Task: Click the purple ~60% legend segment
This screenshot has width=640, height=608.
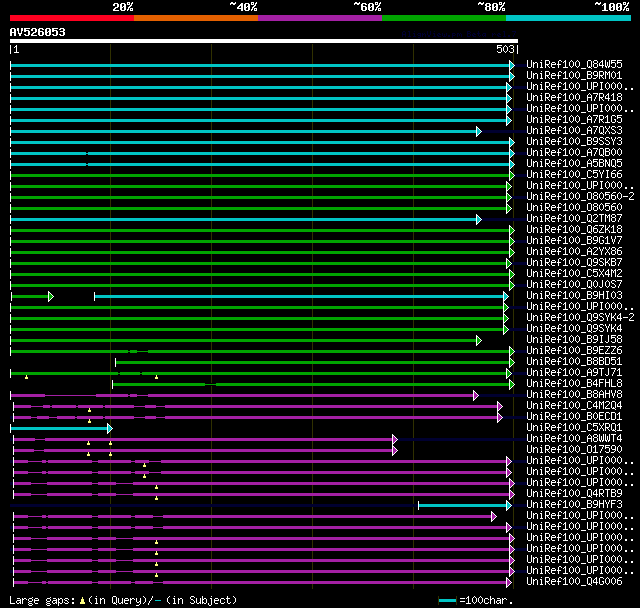Action: coord(320,18)
